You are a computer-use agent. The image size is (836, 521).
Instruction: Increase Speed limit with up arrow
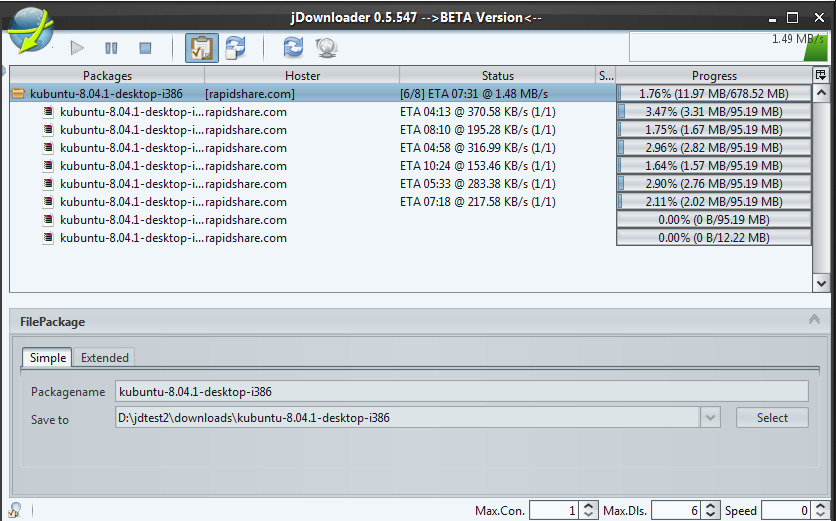click(821, 506)
